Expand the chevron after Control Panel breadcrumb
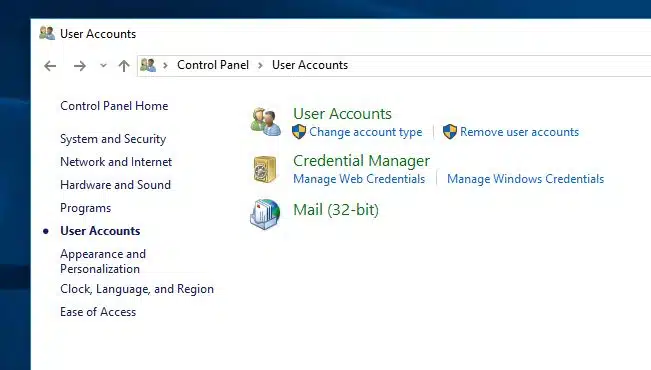 coord(260,65)
